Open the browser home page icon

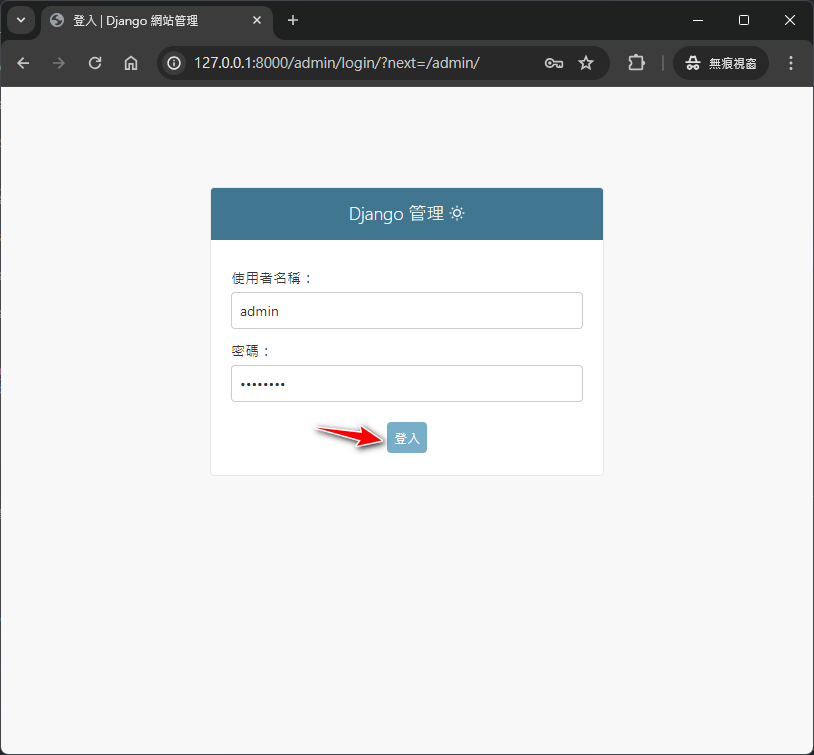coord(131,63)
